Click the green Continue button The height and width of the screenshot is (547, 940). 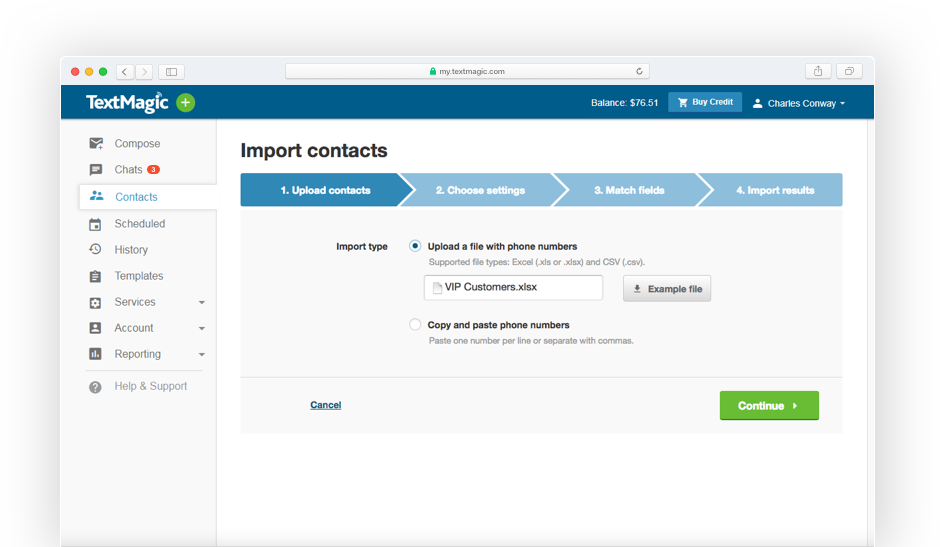pos(769,405)
